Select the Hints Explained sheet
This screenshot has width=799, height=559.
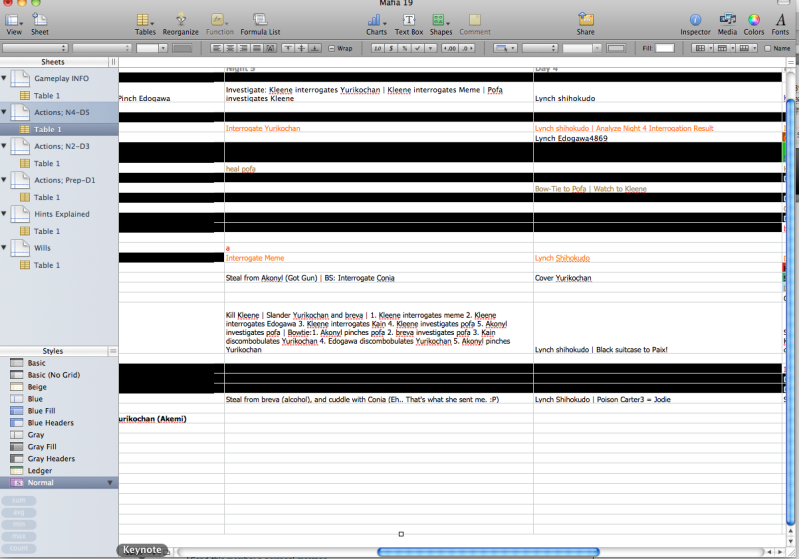pyautogui.click(x=62, y=214)
